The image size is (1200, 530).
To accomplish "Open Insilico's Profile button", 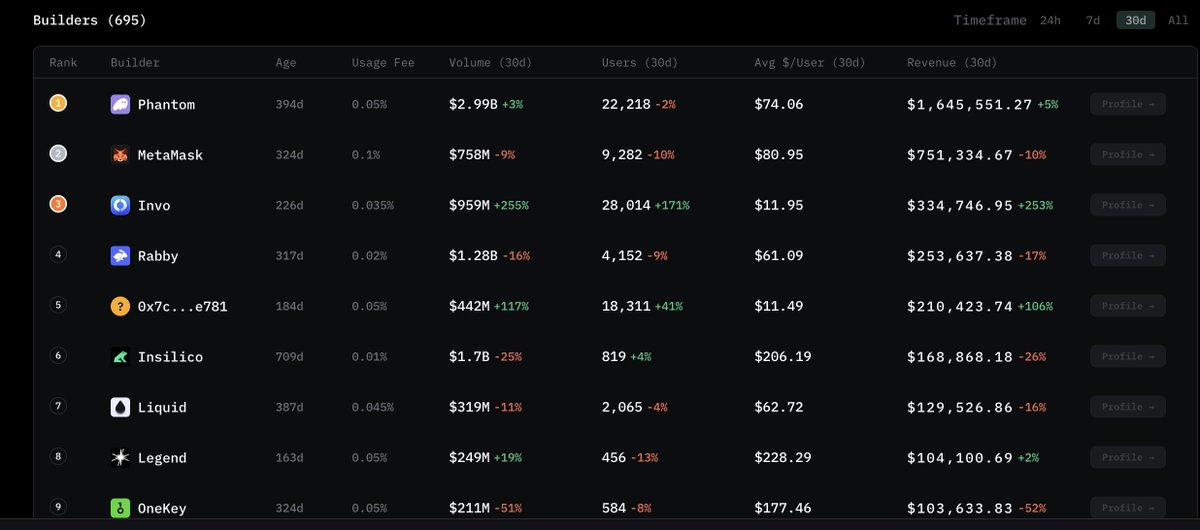I will 1128,356.
